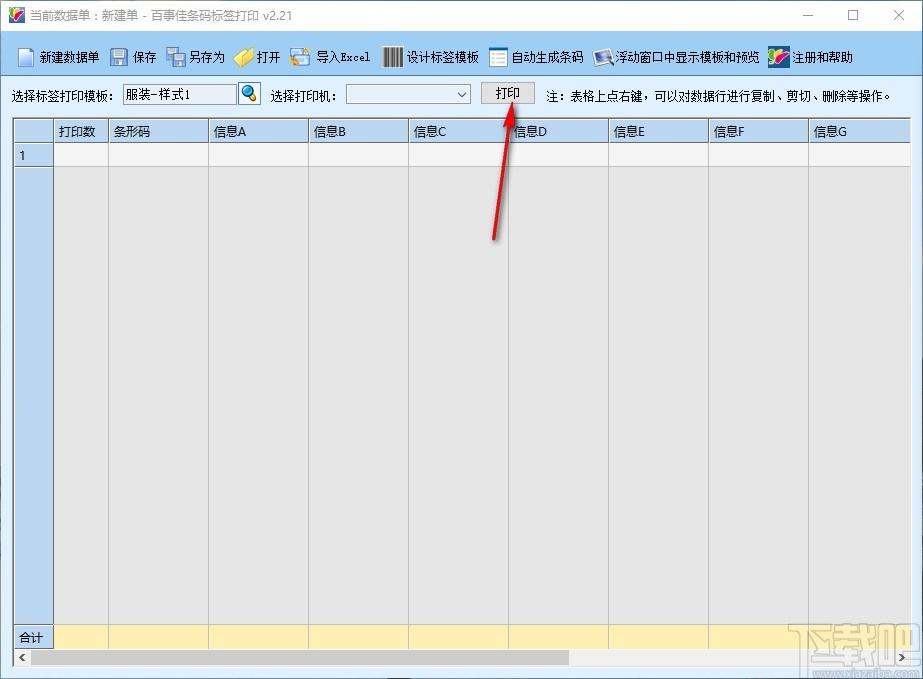This screenshot has height=679, width=923.
Task: Click the floating window monitor icon
Action: click(x=603, y=57)
